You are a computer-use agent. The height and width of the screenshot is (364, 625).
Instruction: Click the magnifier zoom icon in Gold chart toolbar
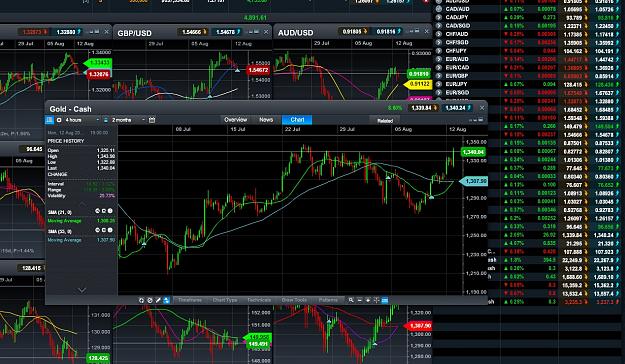pyautogui.click(x=351, y=300)
